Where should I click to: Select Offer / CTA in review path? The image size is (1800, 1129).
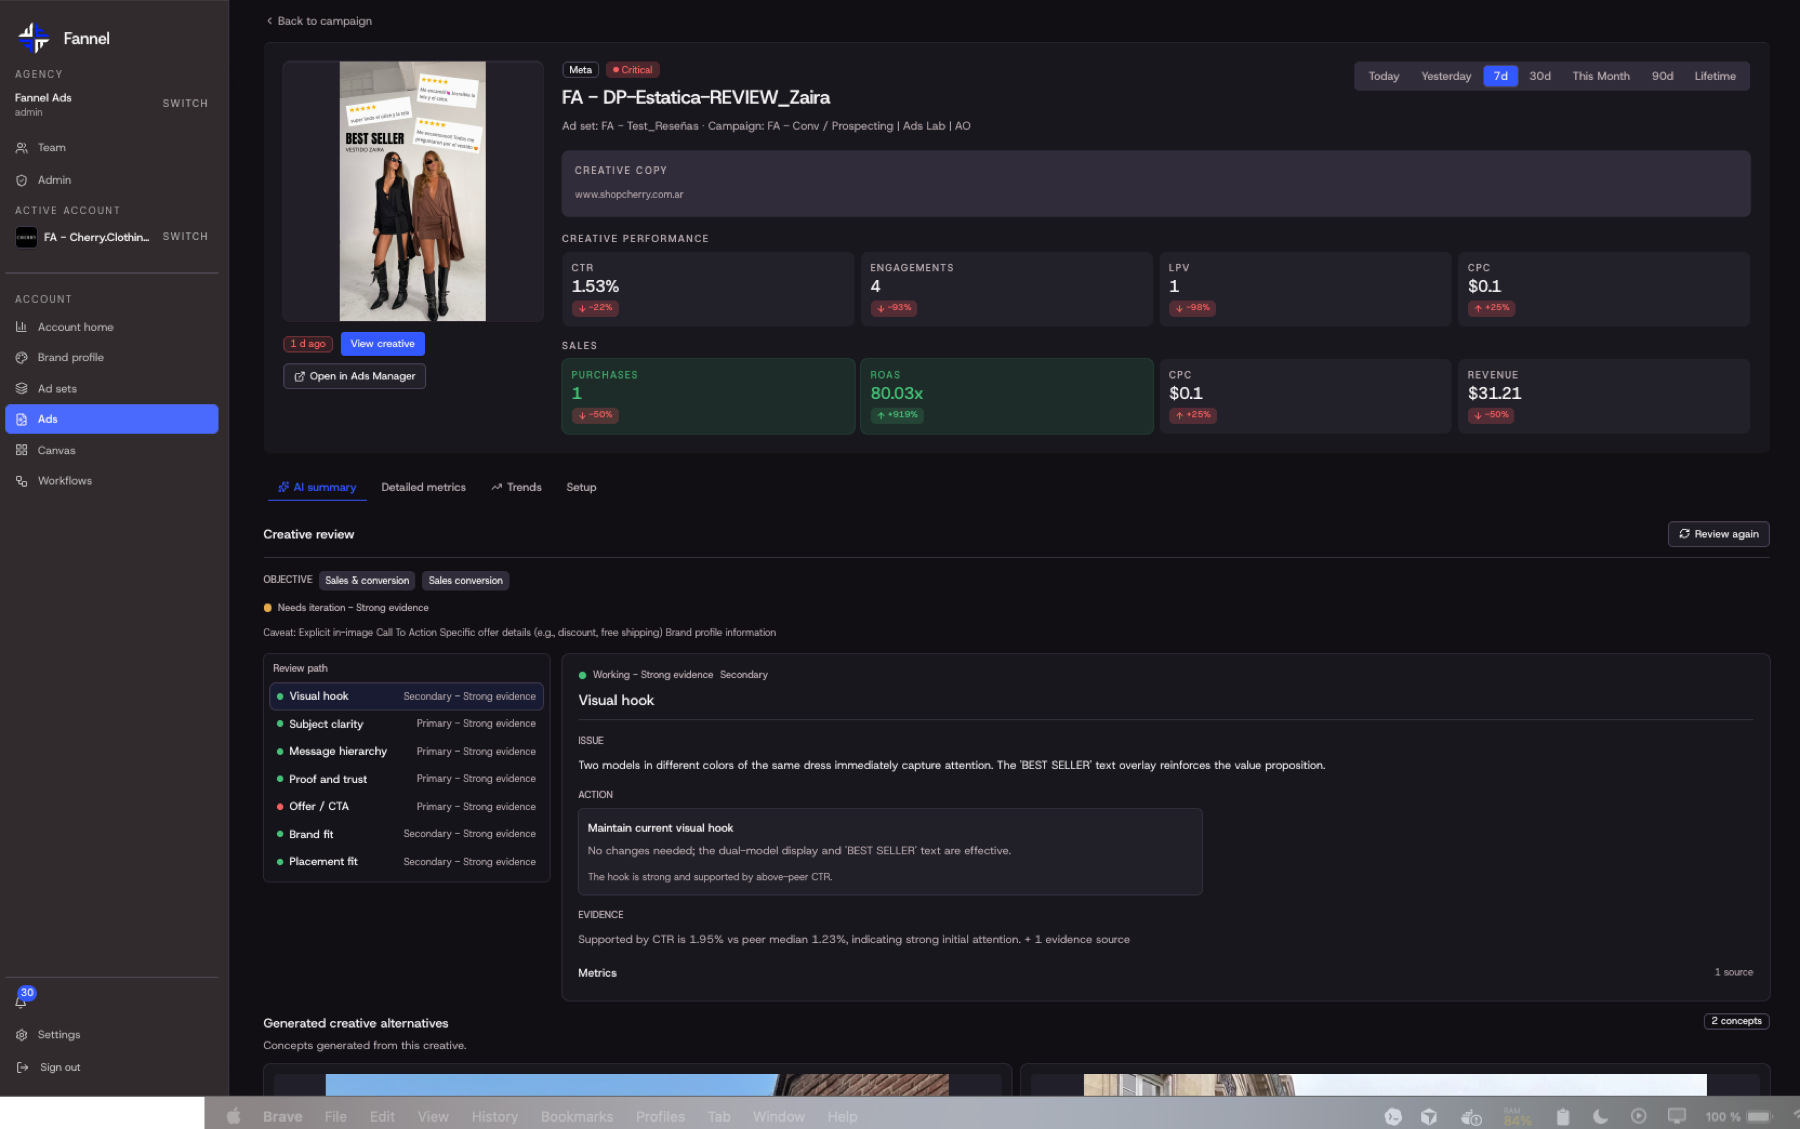click(x=407, y=806)
